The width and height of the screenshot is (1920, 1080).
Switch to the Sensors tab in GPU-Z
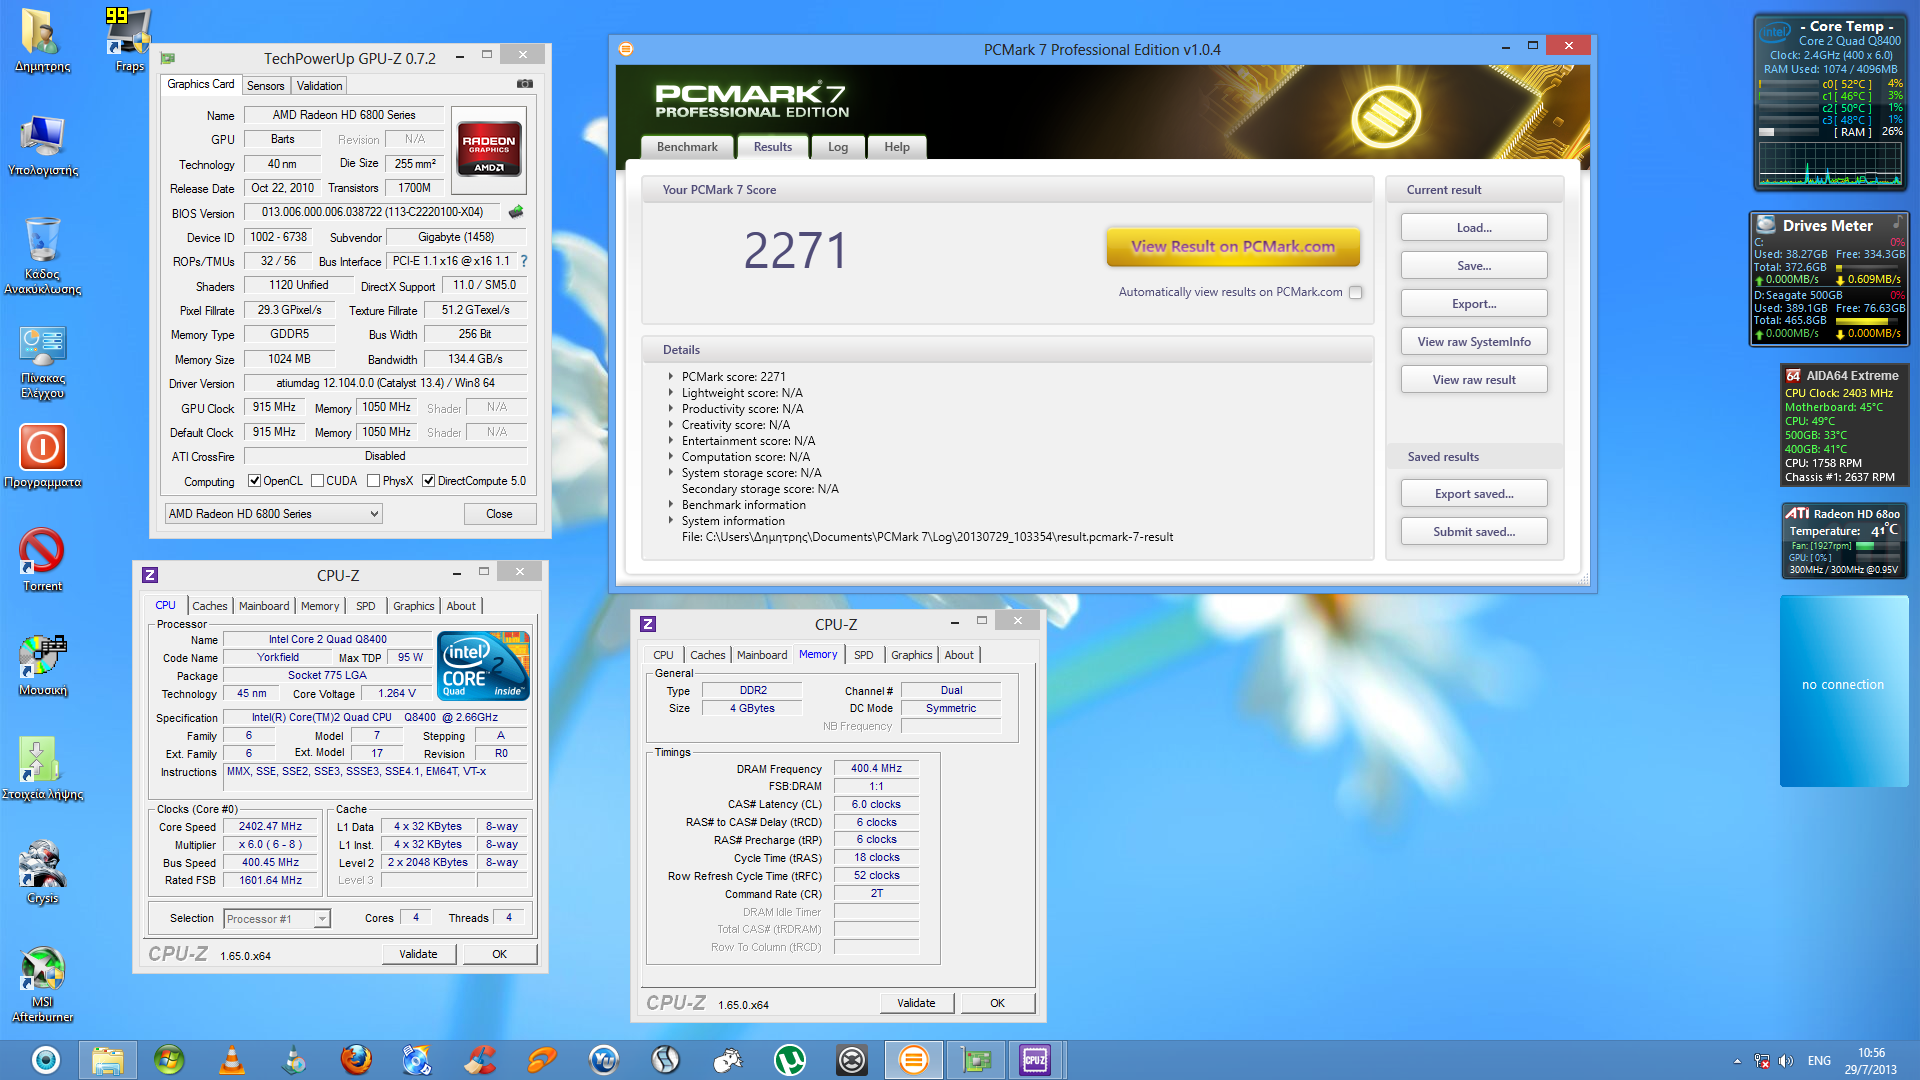click(266, 86)
